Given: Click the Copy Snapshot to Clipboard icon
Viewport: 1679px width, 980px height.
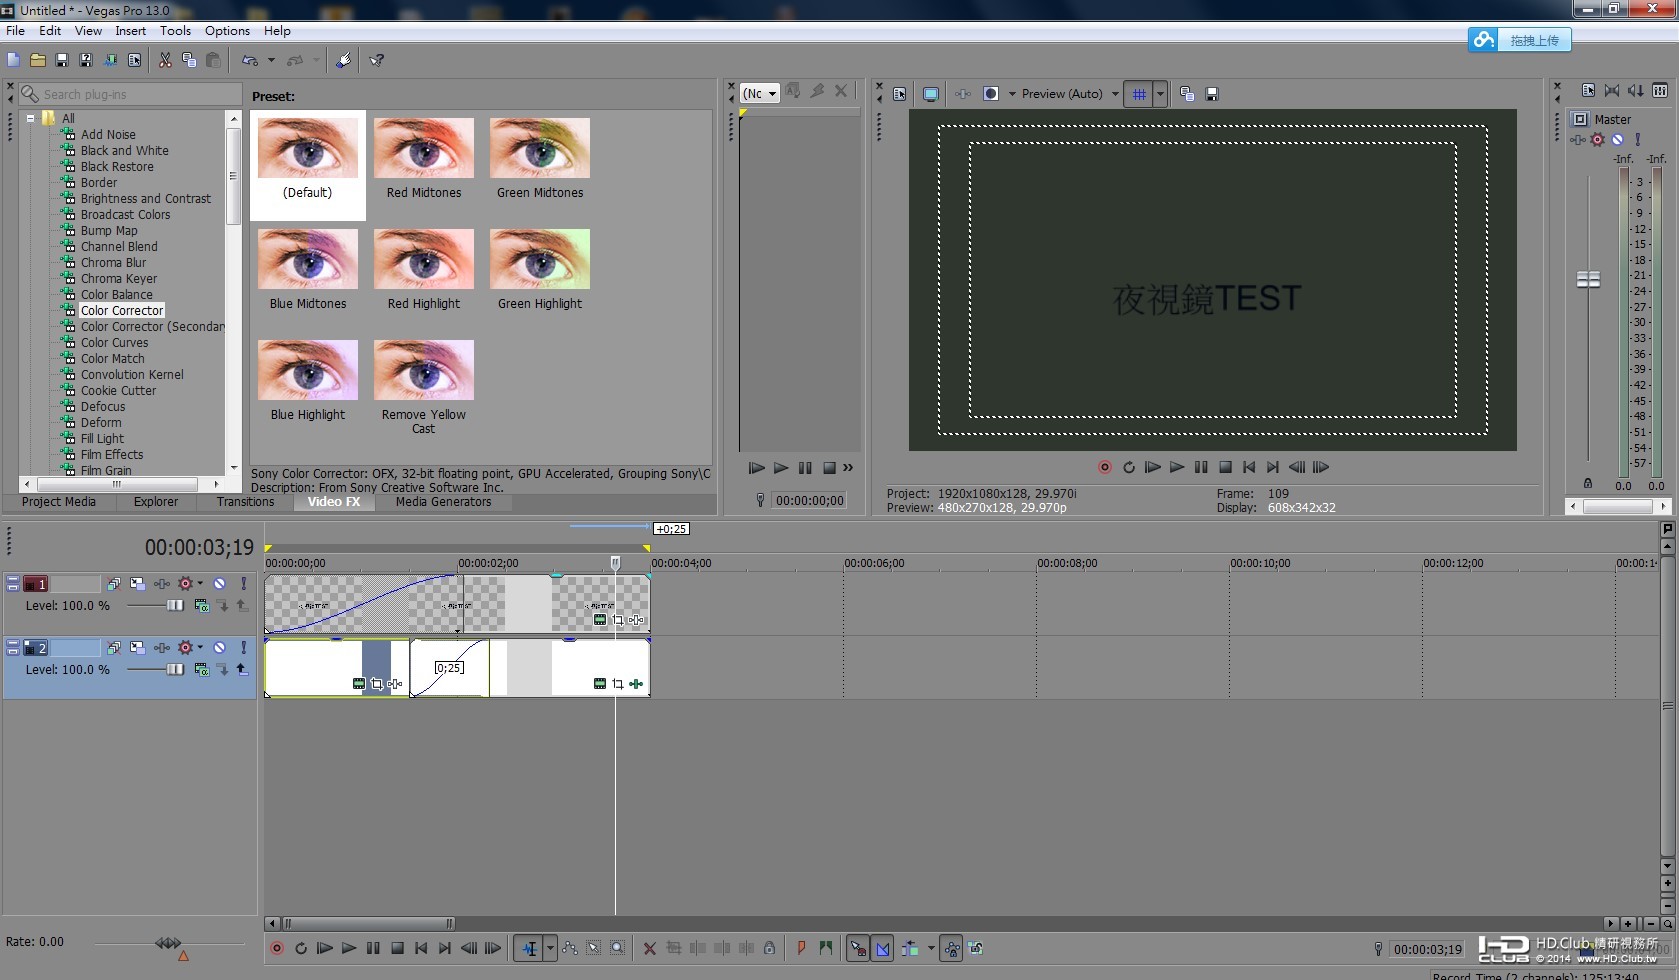Looking at the screenshot, I should [x=1187, y=94].
